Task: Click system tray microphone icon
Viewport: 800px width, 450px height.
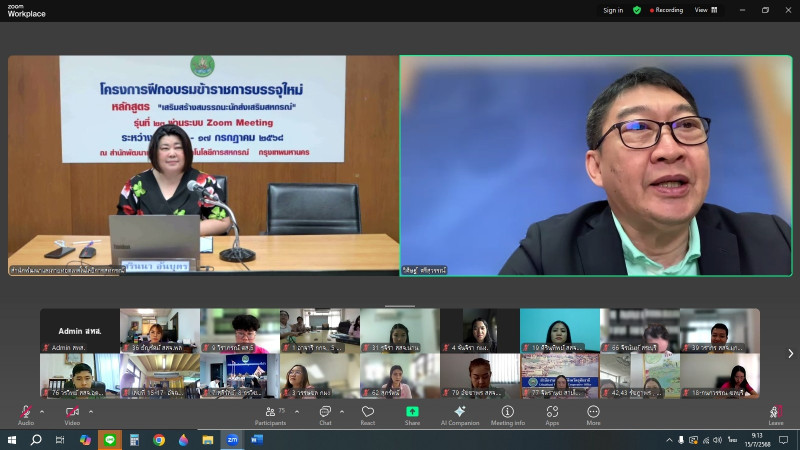Action: (x=681, y=440)
